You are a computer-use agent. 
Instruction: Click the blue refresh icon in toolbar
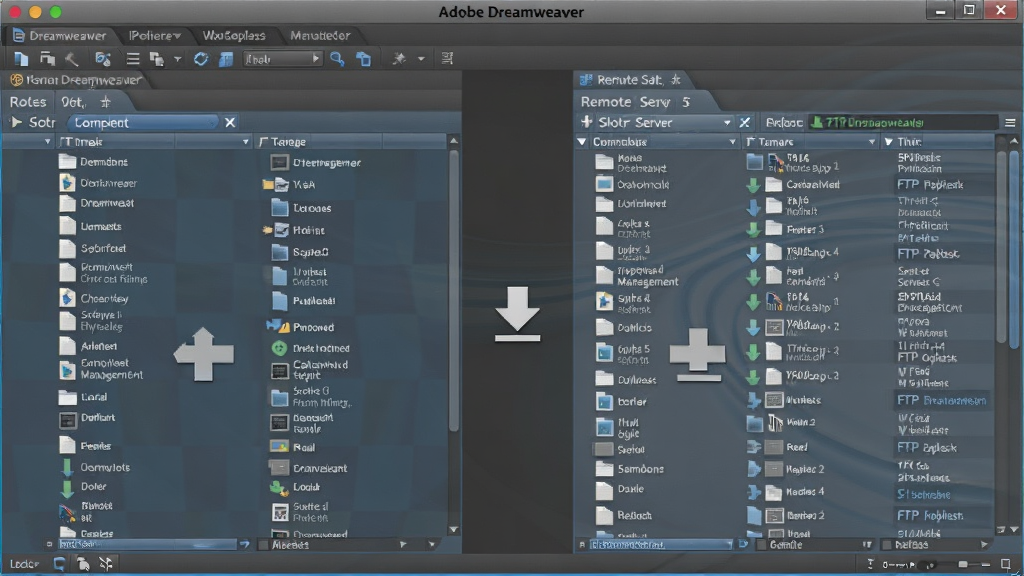[x=201, y=59]
